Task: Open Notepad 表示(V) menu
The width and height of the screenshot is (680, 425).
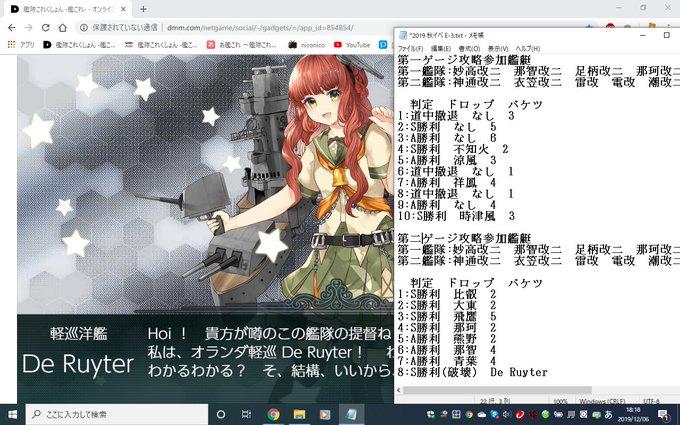Action: coord(497,49)
